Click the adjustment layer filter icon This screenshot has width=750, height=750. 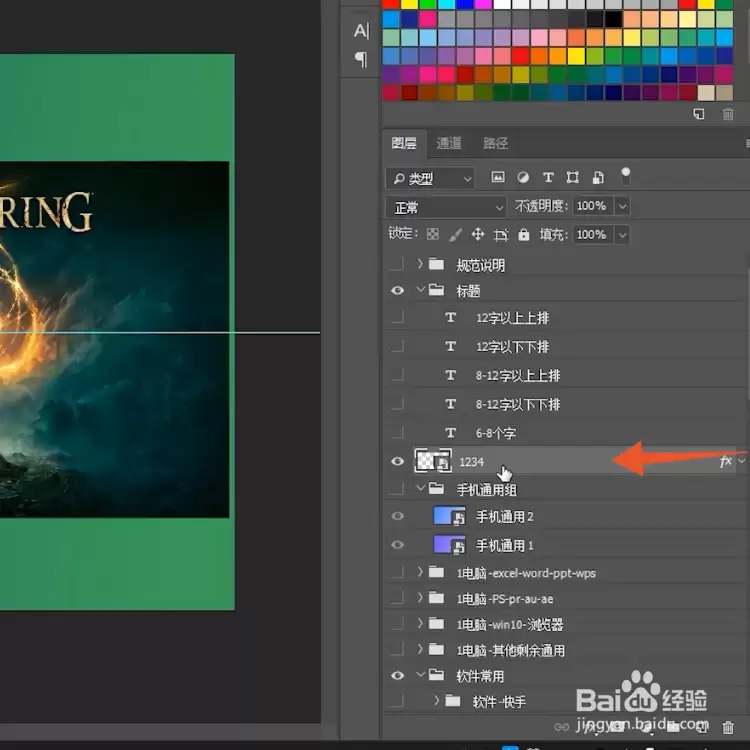[x=523, y=177]
